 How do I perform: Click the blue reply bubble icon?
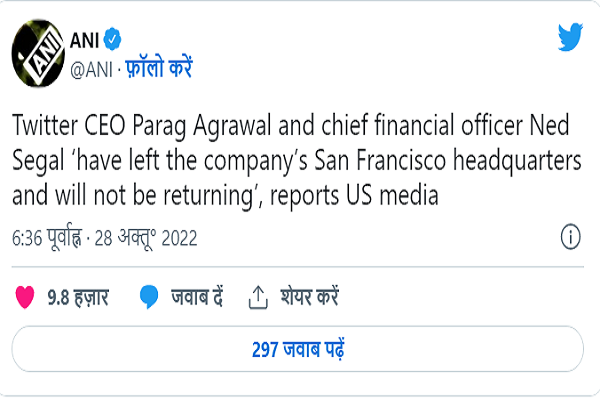coord(150,297)
